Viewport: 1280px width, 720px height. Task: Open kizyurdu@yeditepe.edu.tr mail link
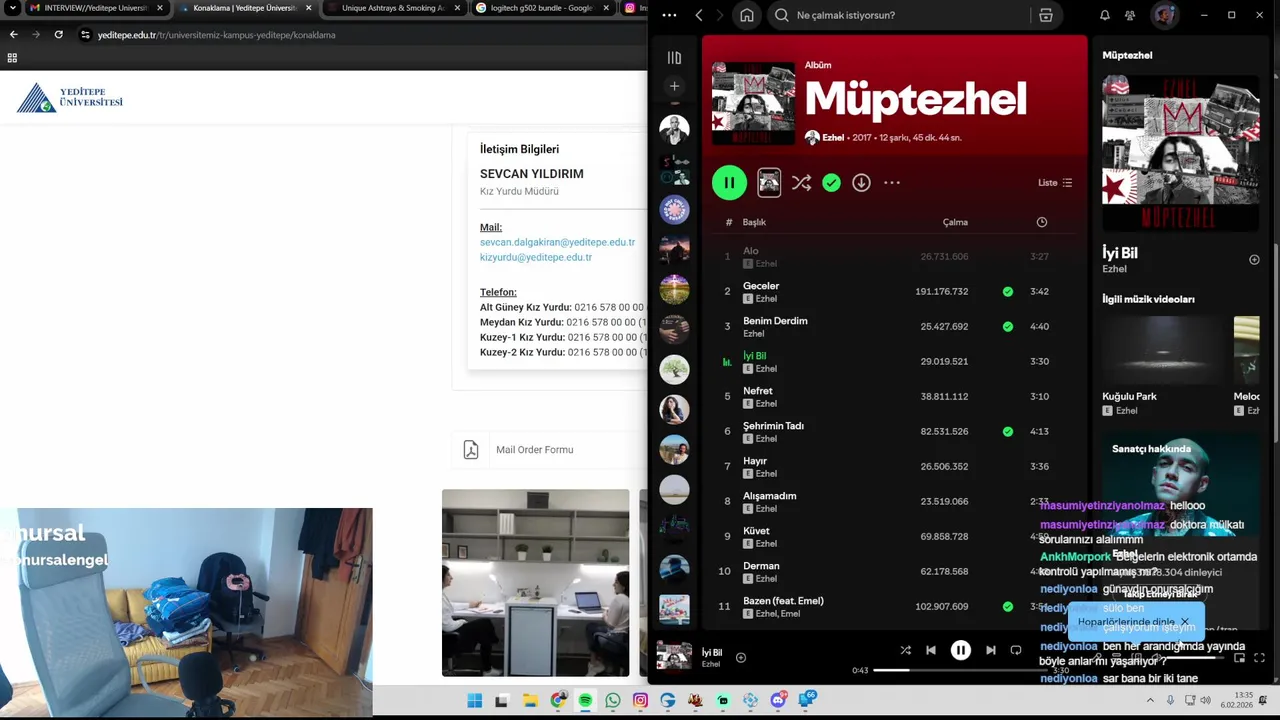(x=536, y=257)
